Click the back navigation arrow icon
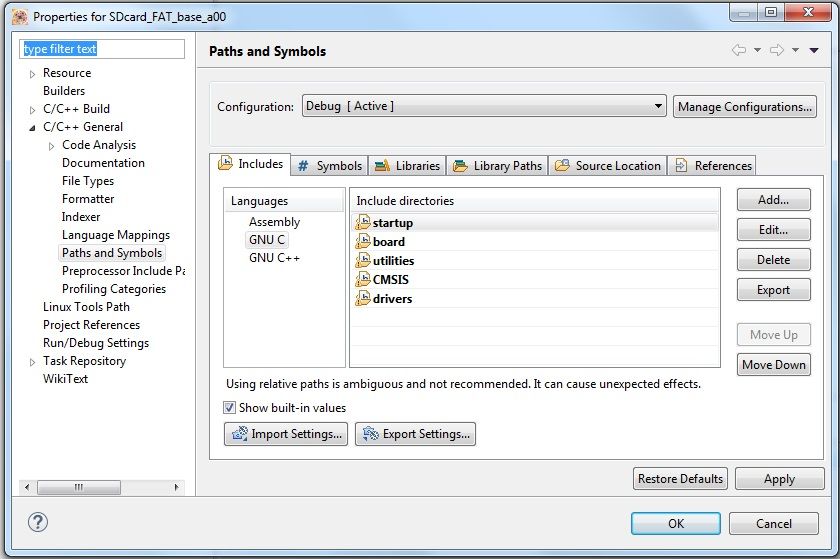This screenshot has width=840, height=559. (739, 50)
